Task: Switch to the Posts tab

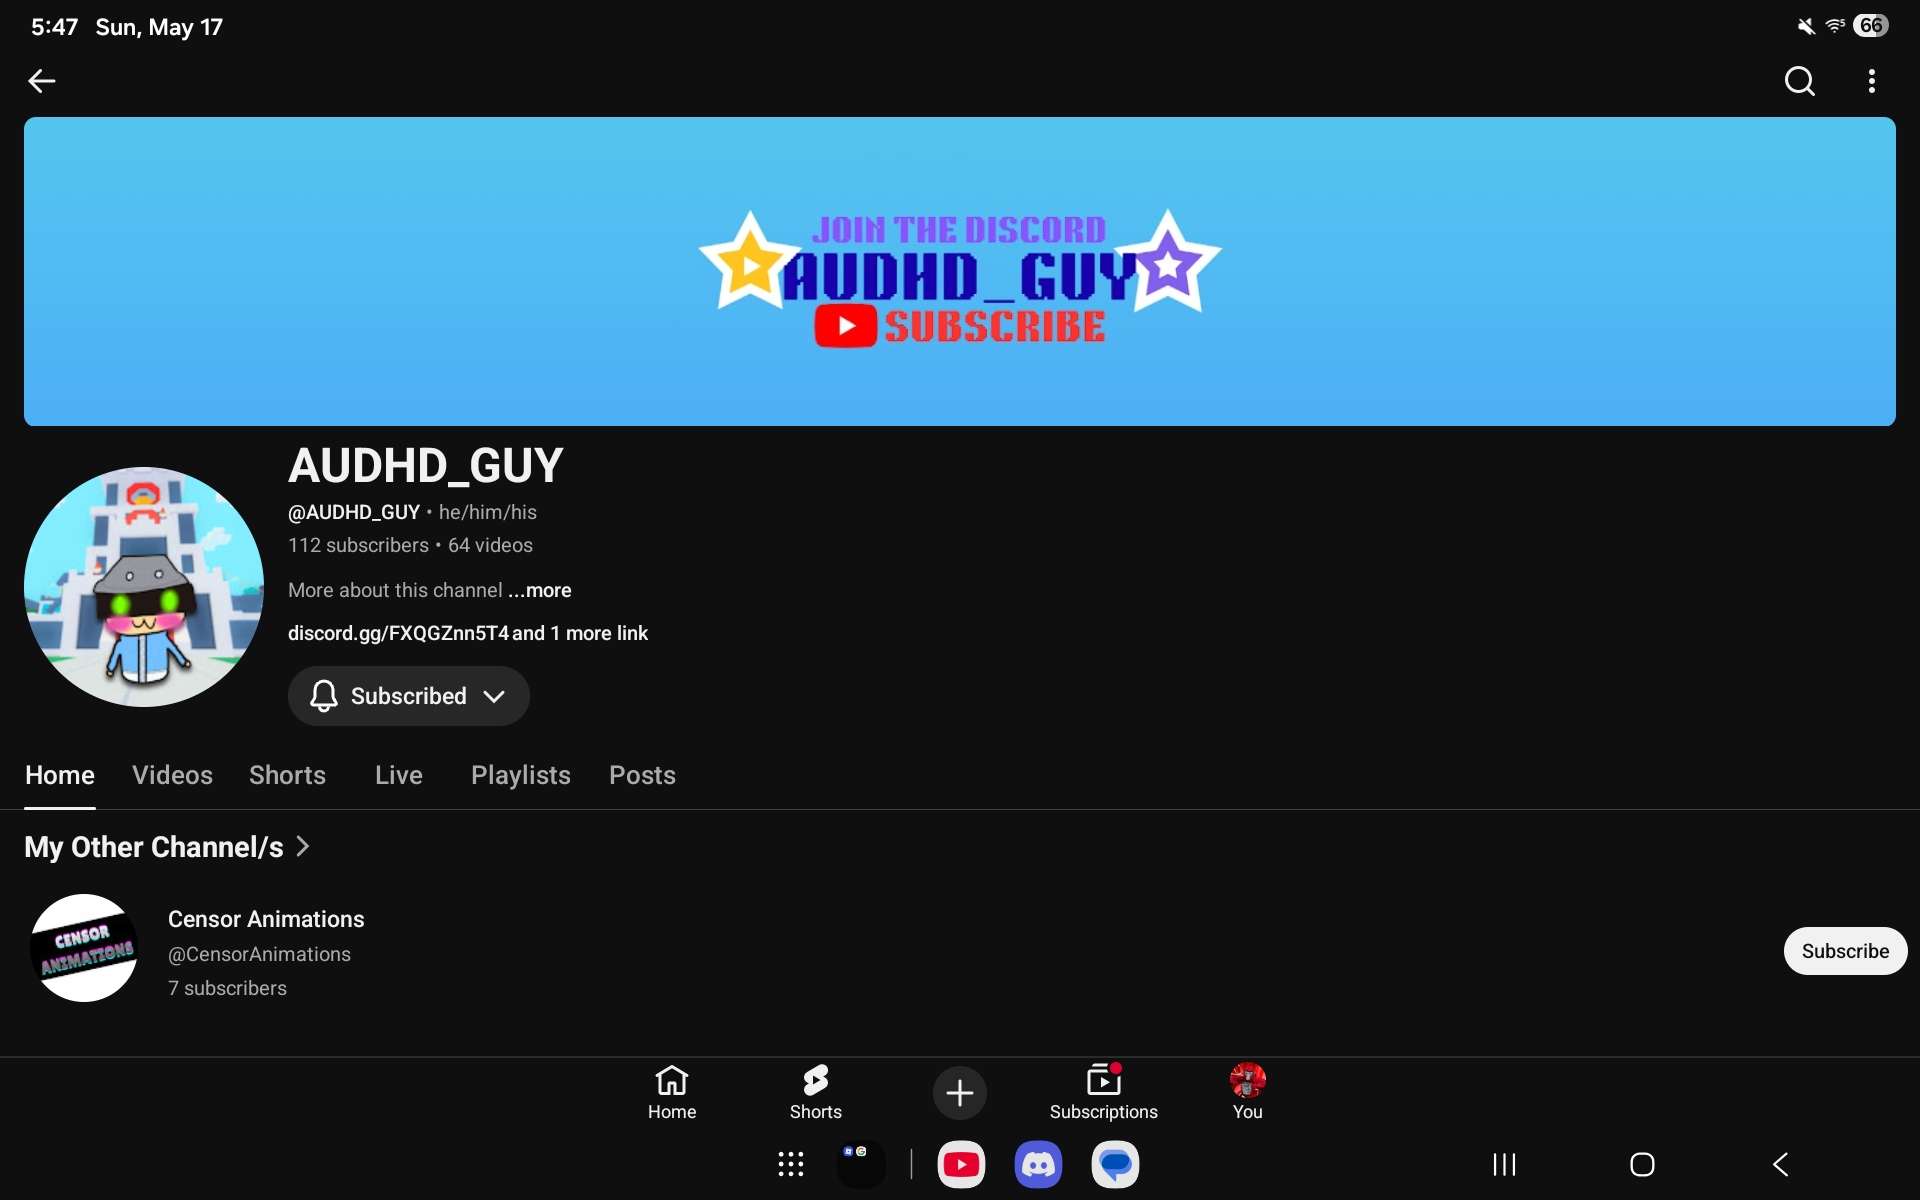Action: pyautogui.click(x=642, y=775)
